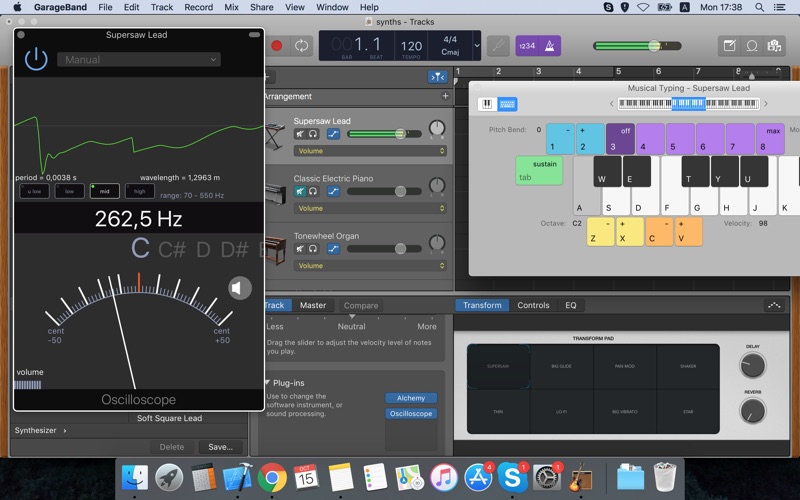Open the time signature display dropdown arrow
The width and height of the screenshot is (800, 500).
tap(477, 45)
